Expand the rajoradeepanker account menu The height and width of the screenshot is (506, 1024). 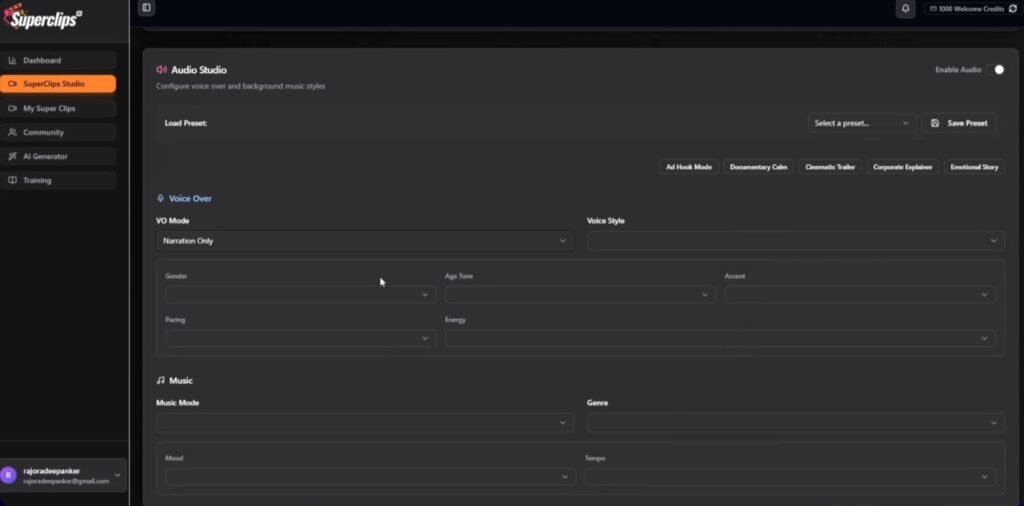click(x=63, y=475)
